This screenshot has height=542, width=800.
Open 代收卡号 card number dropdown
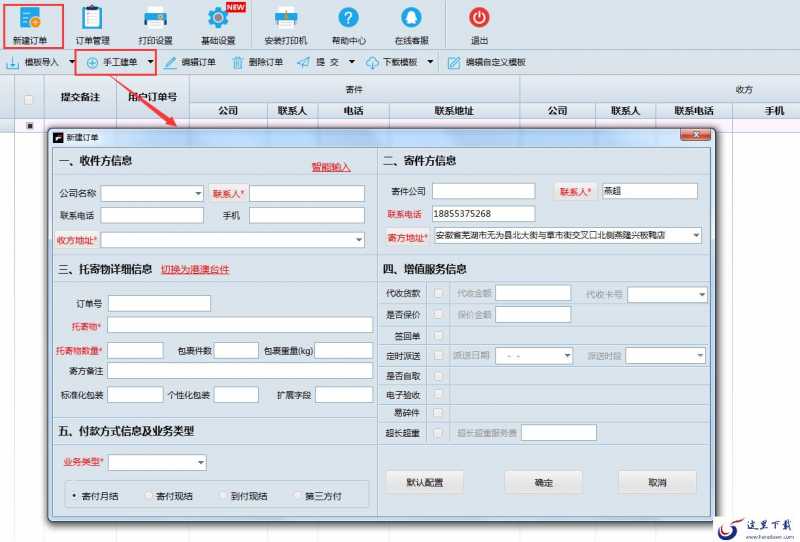coord(702,294)
